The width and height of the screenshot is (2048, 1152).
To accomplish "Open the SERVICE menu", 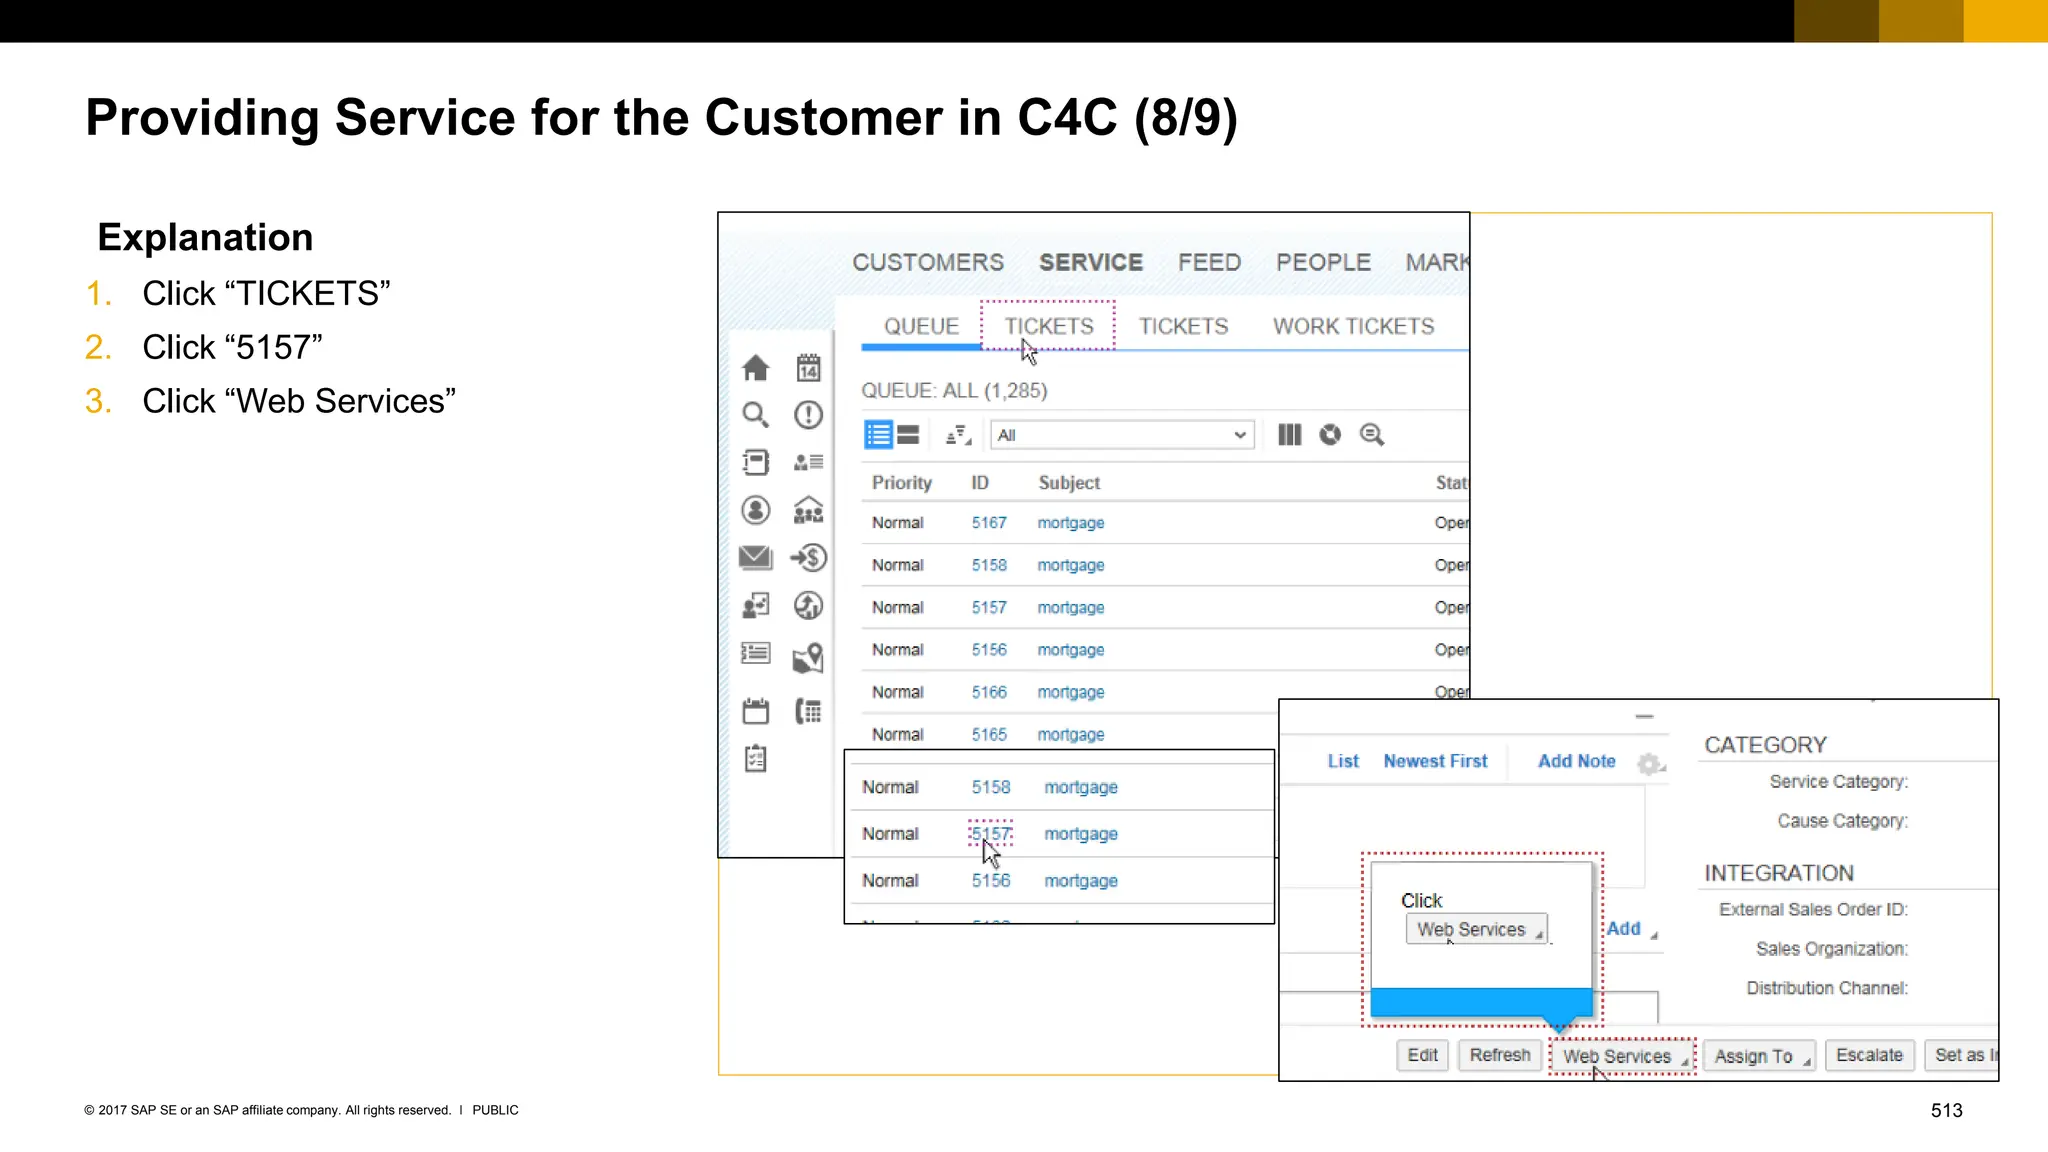I will [1091, 262].
